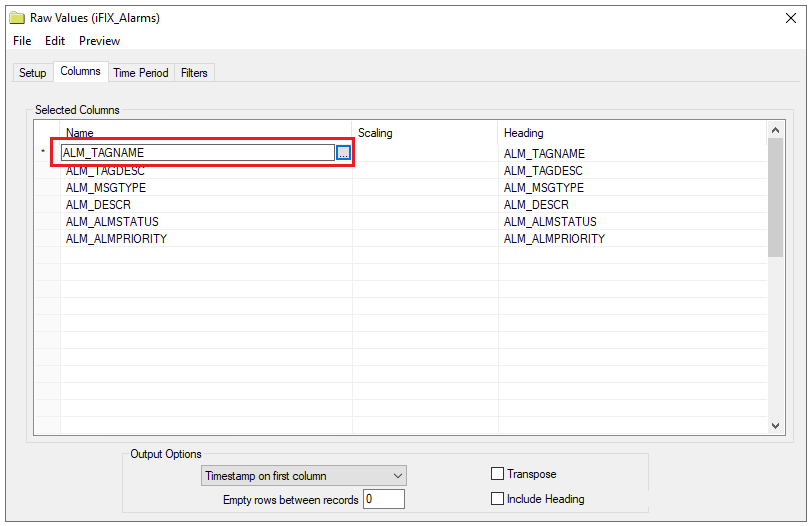Switch to the Setup tab

pyautogui.click(x=33, y=73)
